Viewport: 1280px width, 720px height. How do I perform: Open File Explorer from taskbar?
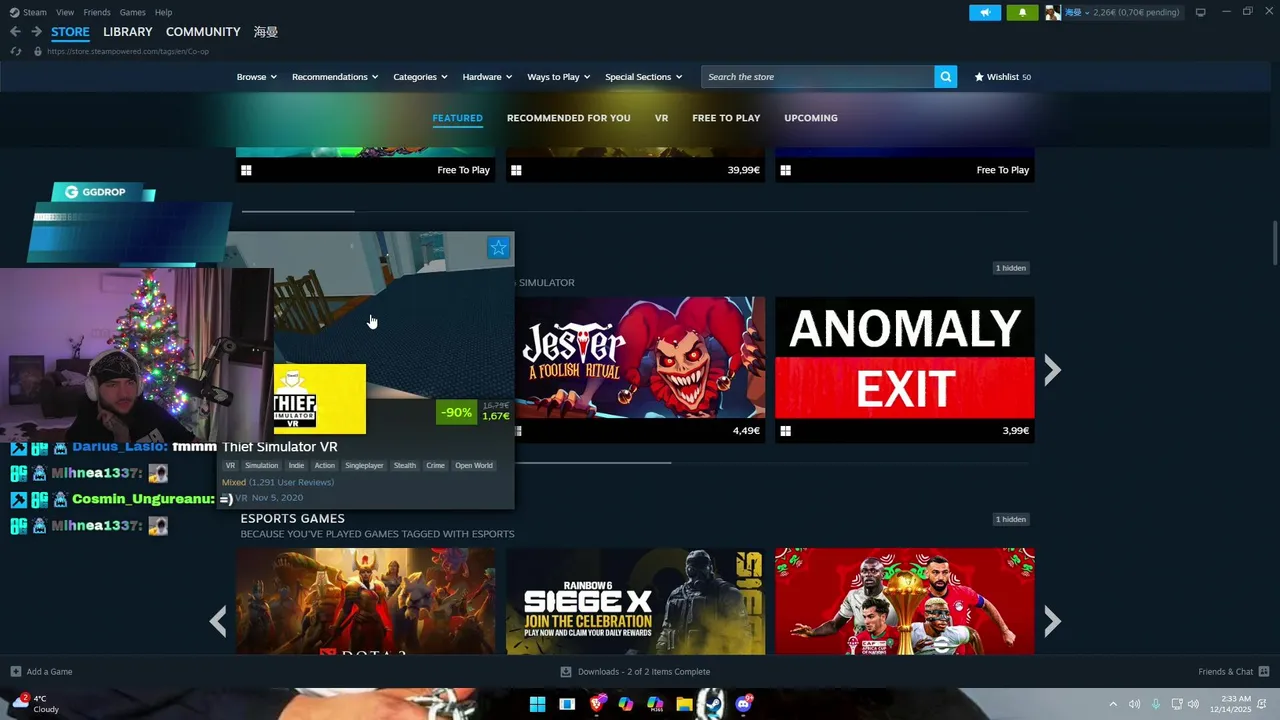[684, 704]
